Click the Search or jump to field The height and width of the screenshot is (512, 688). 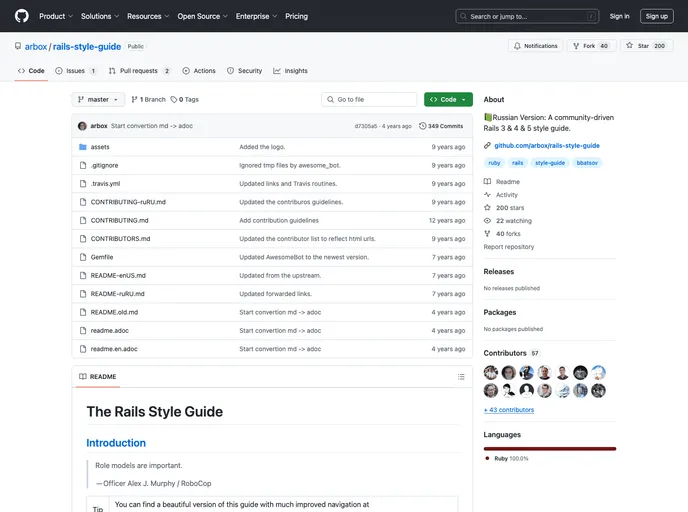coord(527,16)
